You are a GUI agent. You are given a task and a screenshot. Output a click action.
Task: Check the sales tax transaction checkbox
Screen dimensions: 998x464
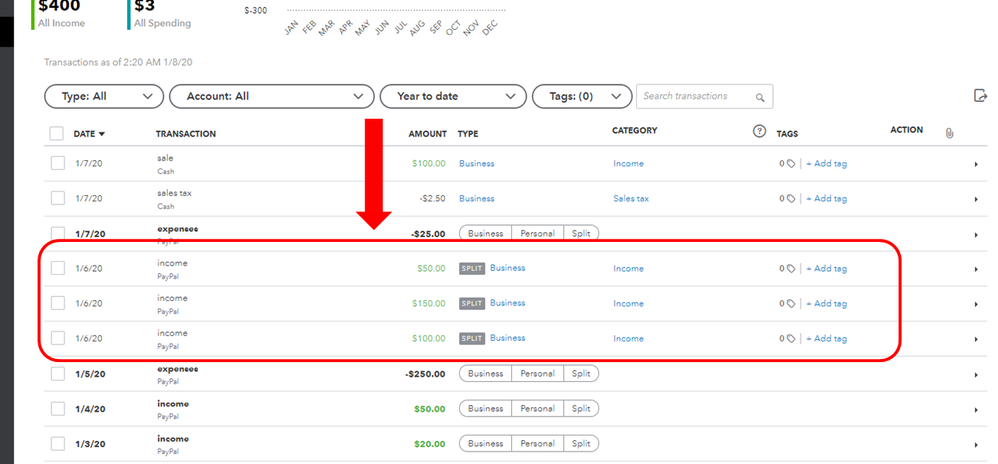tap(58, 198)
